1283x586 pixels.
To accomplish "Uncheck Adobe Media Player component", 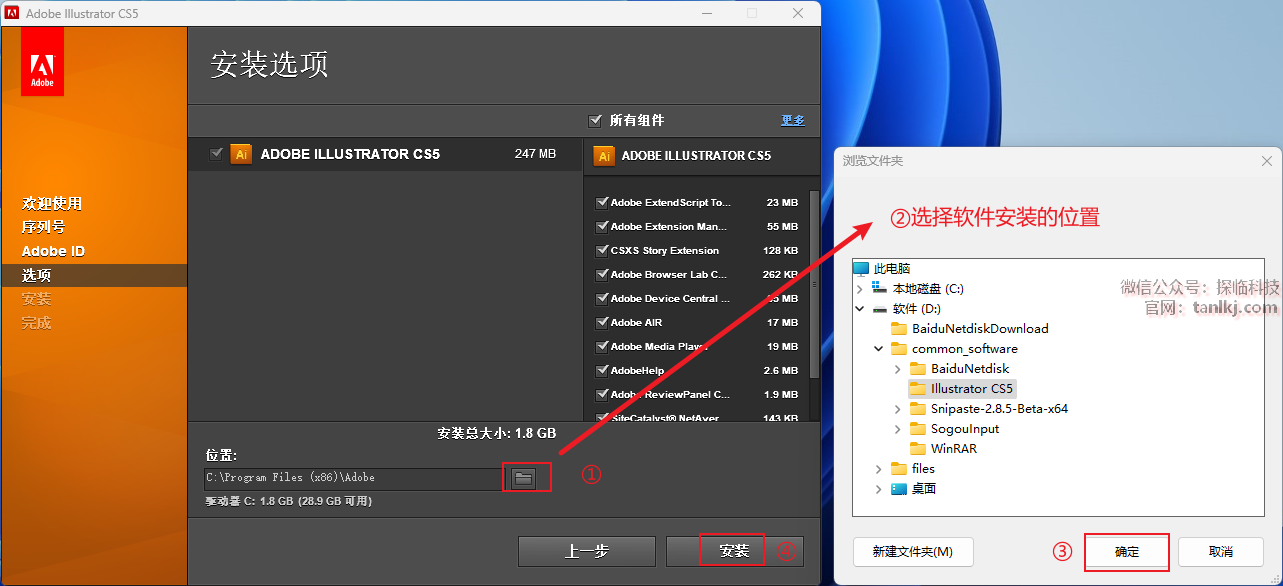I will coord(602,346).
